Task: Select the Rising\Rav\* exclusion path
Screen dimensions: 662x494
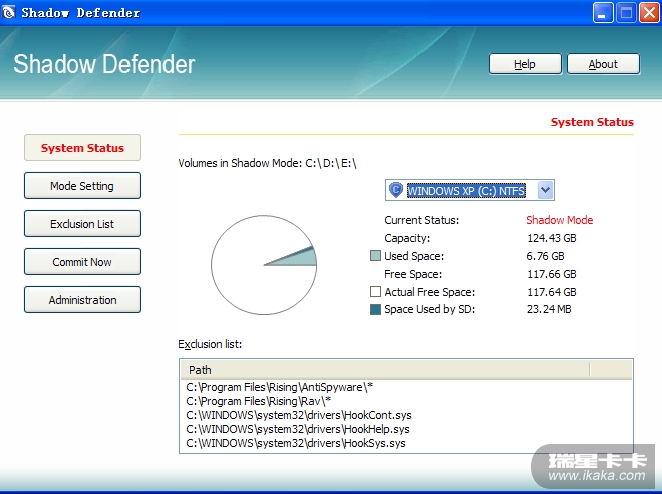Action: click(x=258, y=401)
